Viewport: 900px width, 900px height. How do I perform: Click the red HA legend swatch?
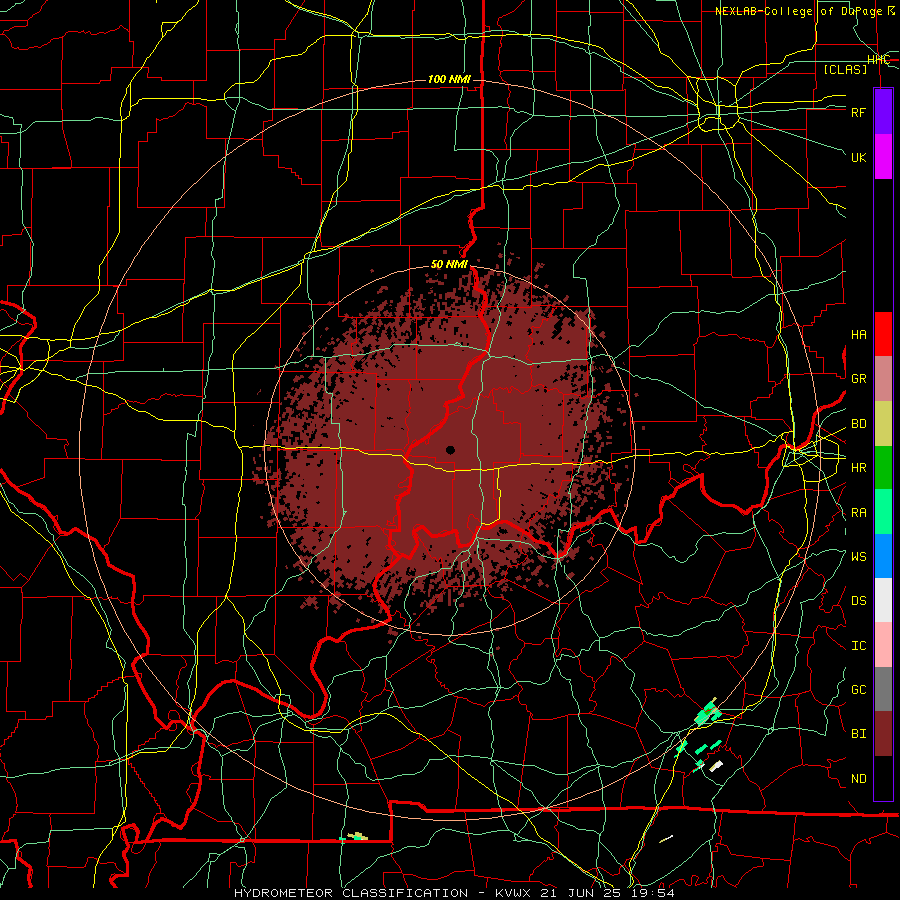tap(883, 334)
